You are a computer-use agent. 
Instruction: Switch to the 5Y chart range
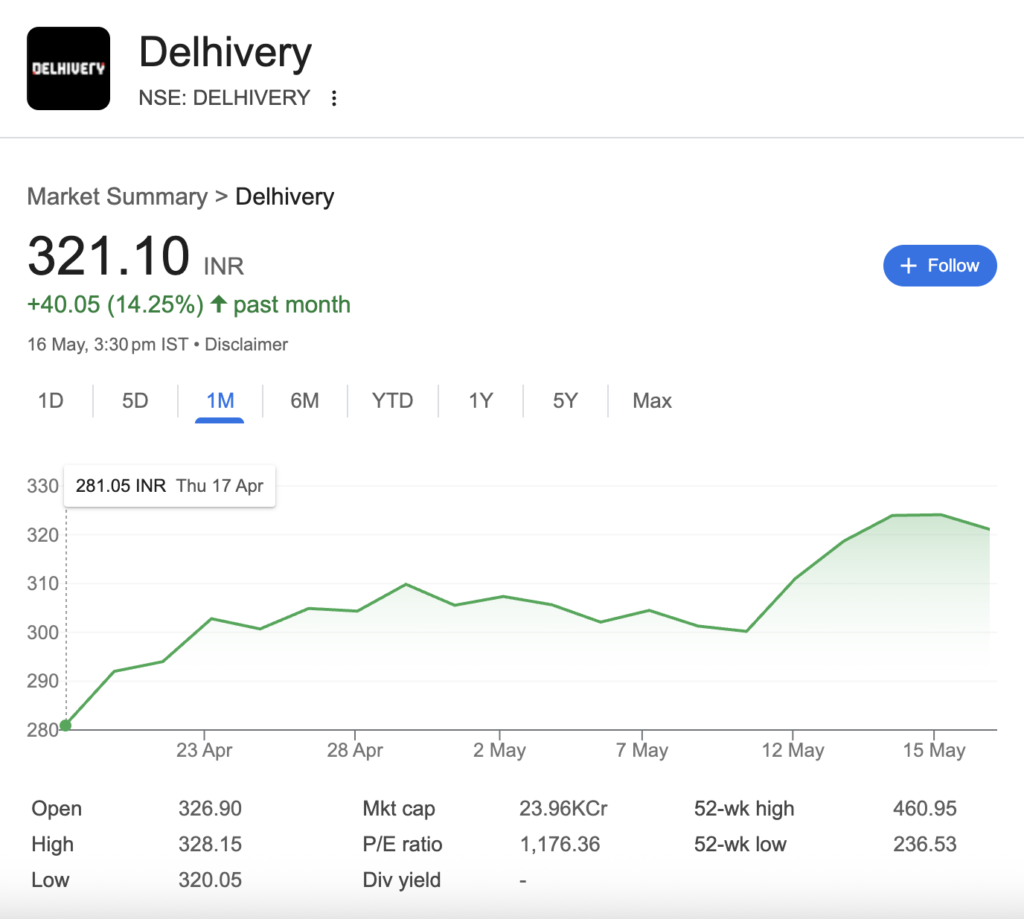click(x=566, y=400)
